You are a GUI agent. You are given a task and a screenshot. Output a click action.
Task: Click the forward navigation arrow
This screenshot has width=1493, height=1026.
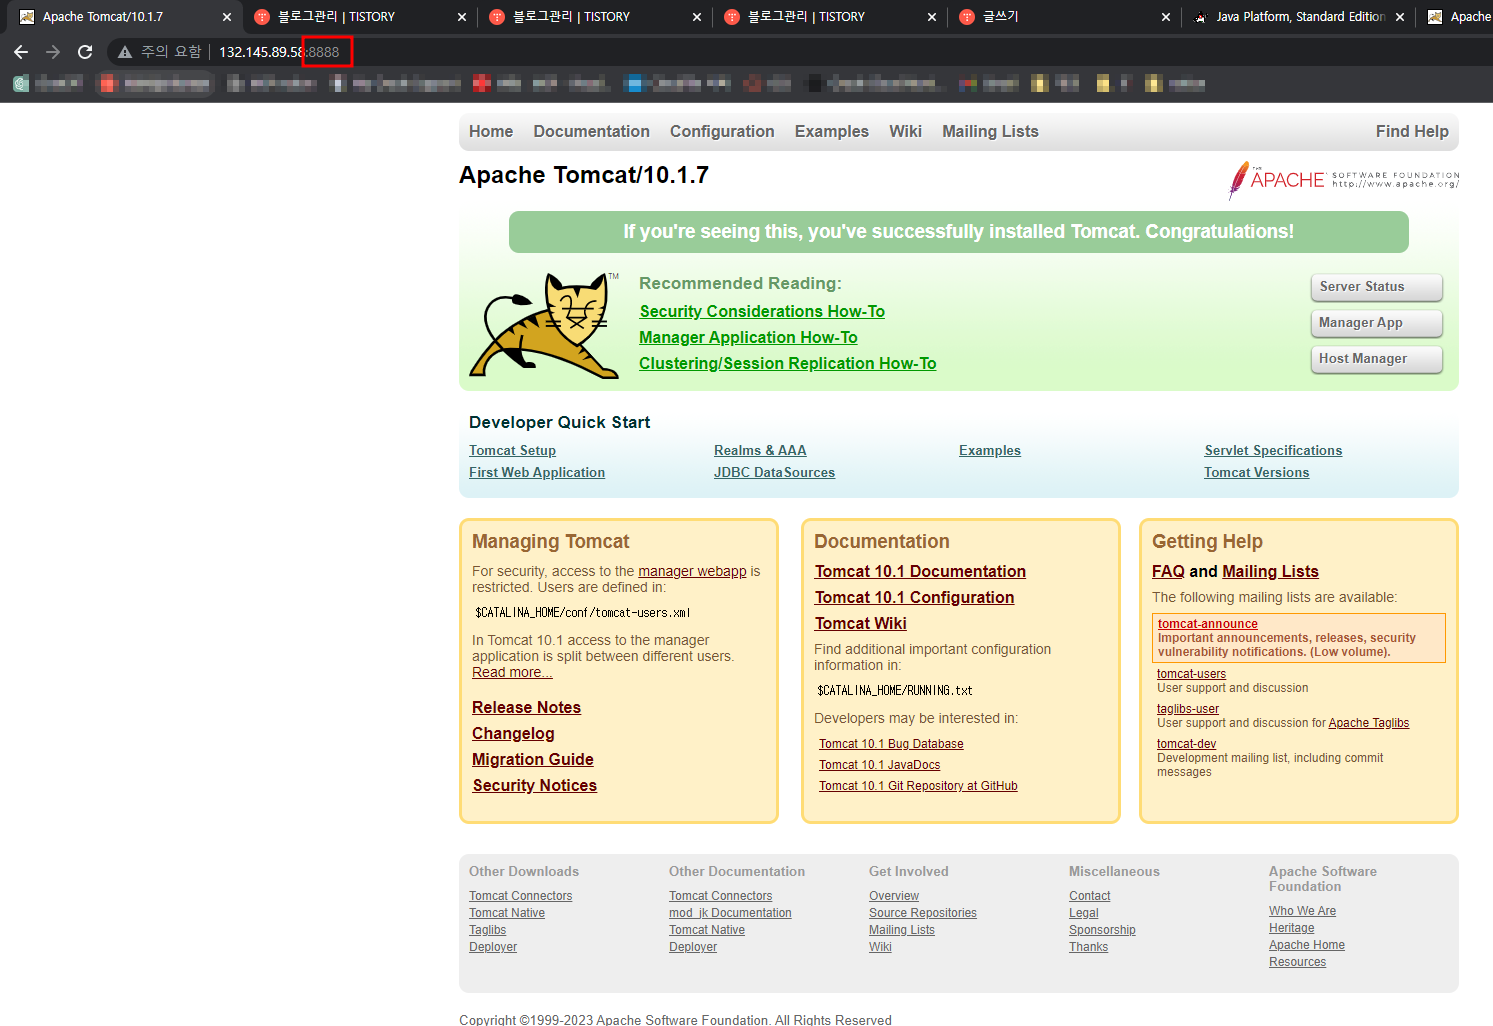tap(53, 52)
